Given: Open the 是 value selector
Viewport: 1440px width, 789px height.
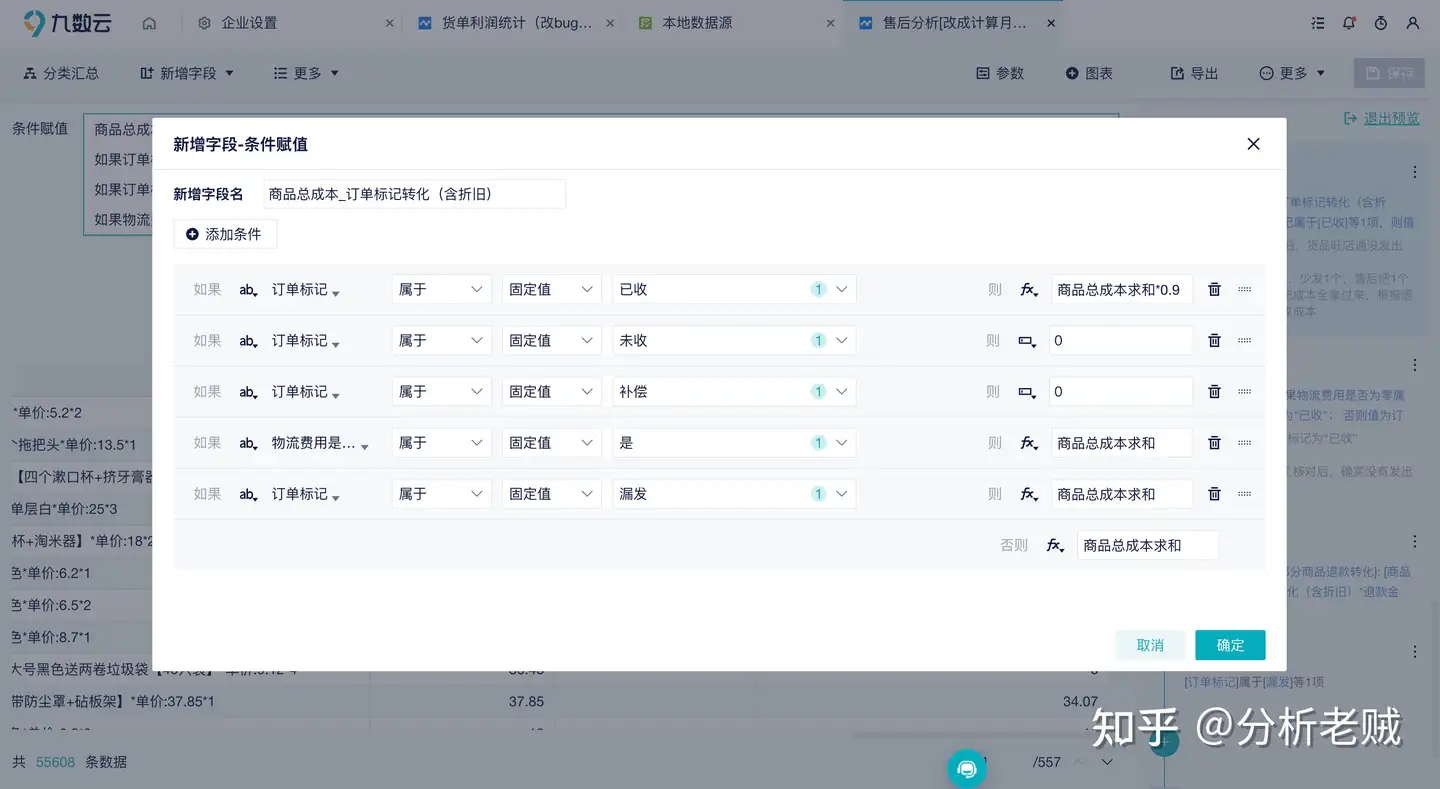Looking at the screenshot, I should click(x=734, y=442).
